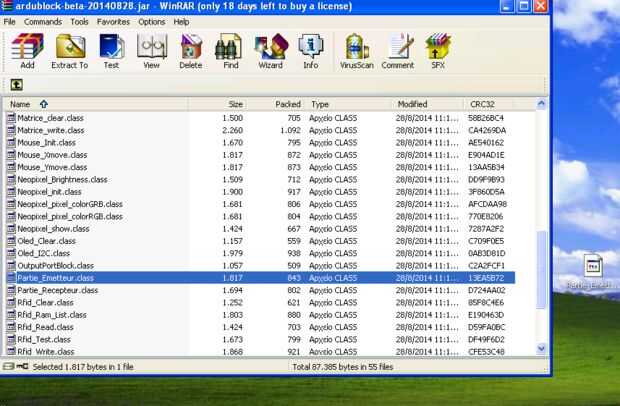The width and height of the screenshot is (620, 406).
Task: Sort list by Packed column header
Action: [x=276, y=104]
